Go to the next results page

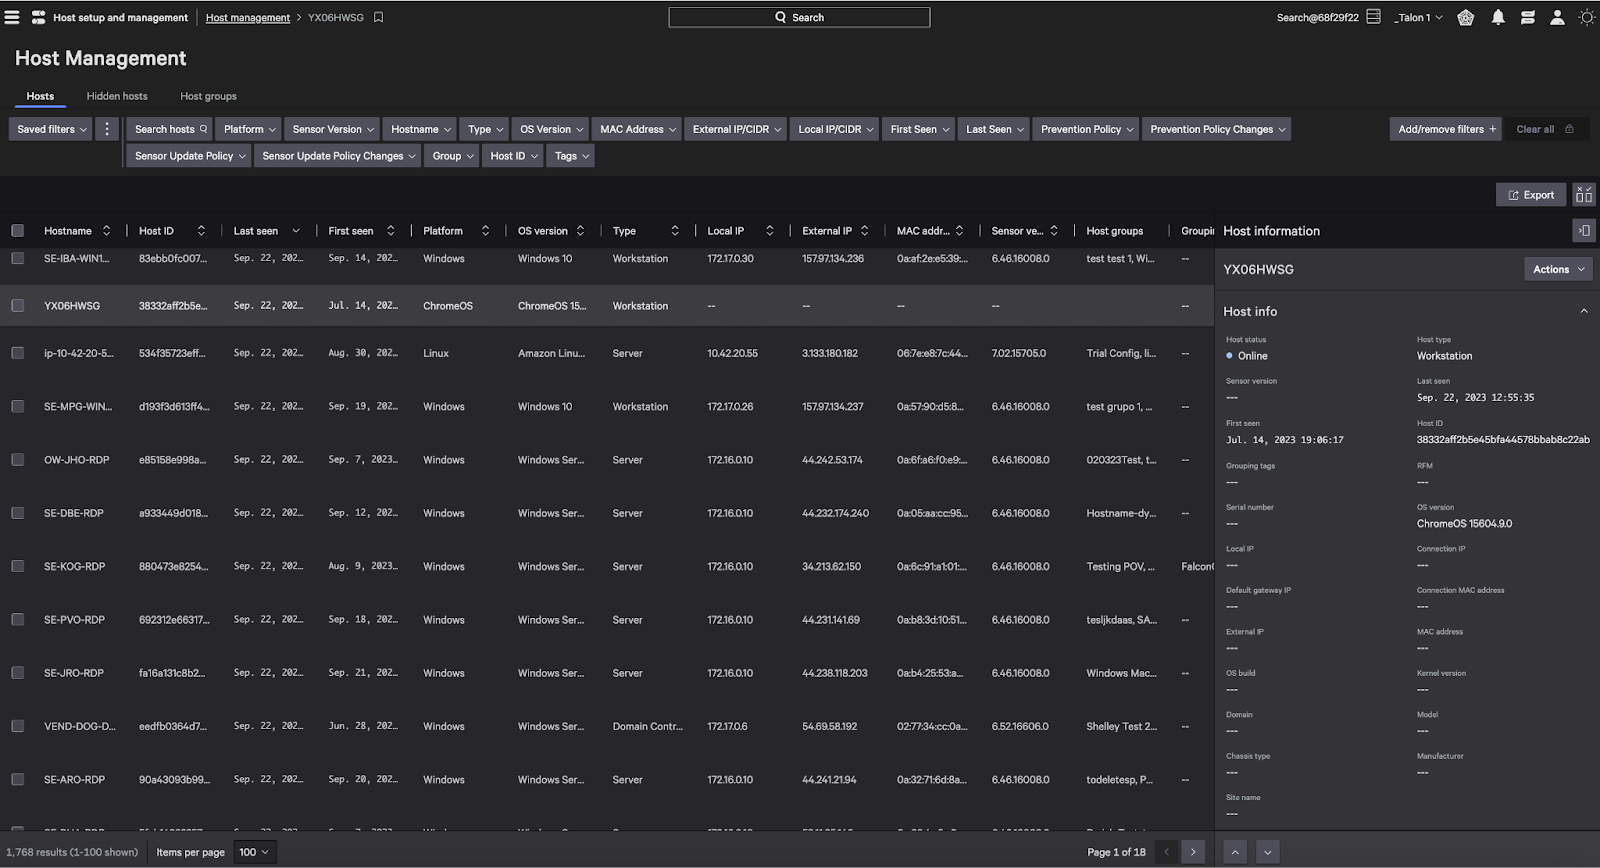(x=1192, y=852)
